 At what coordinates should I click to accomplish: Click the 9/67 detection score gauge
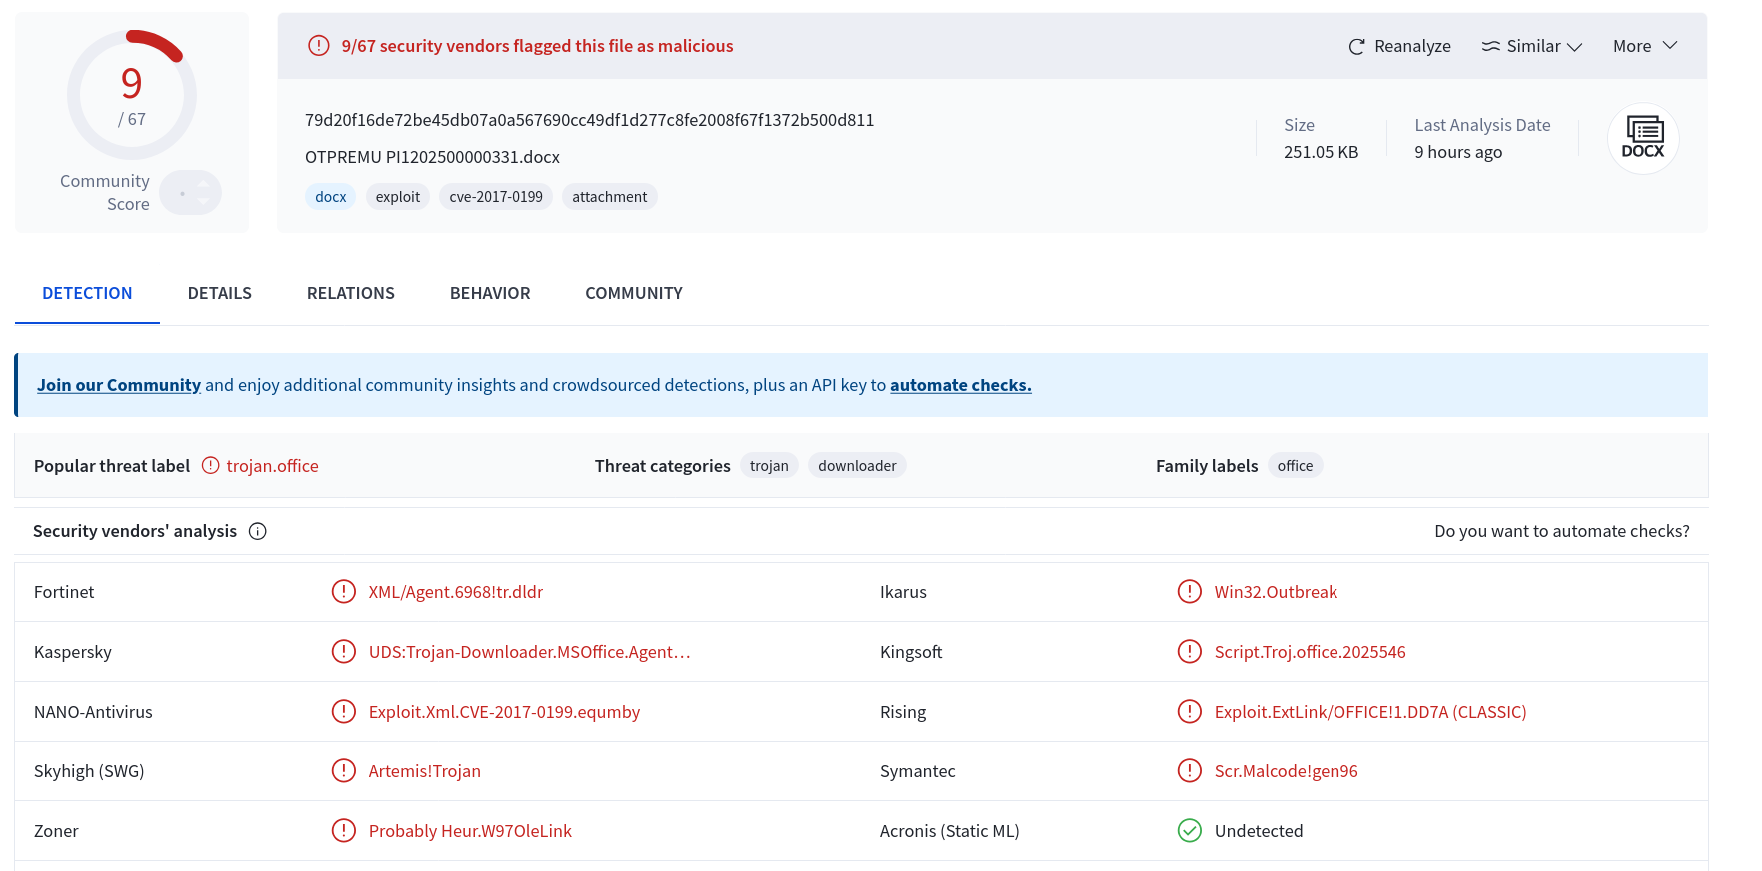(132, 95)
